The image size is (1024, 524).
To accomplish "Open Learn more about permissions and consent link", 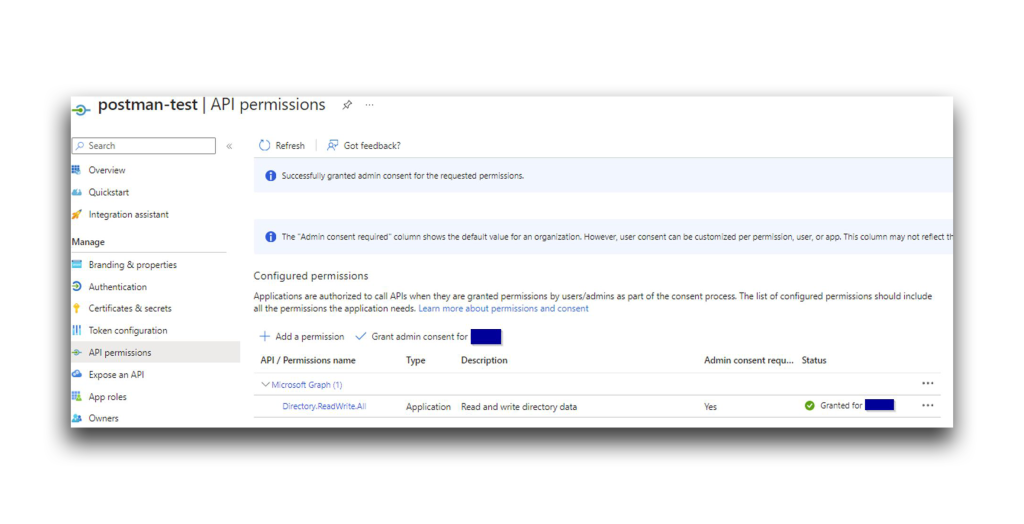I will tap(504, 308).
